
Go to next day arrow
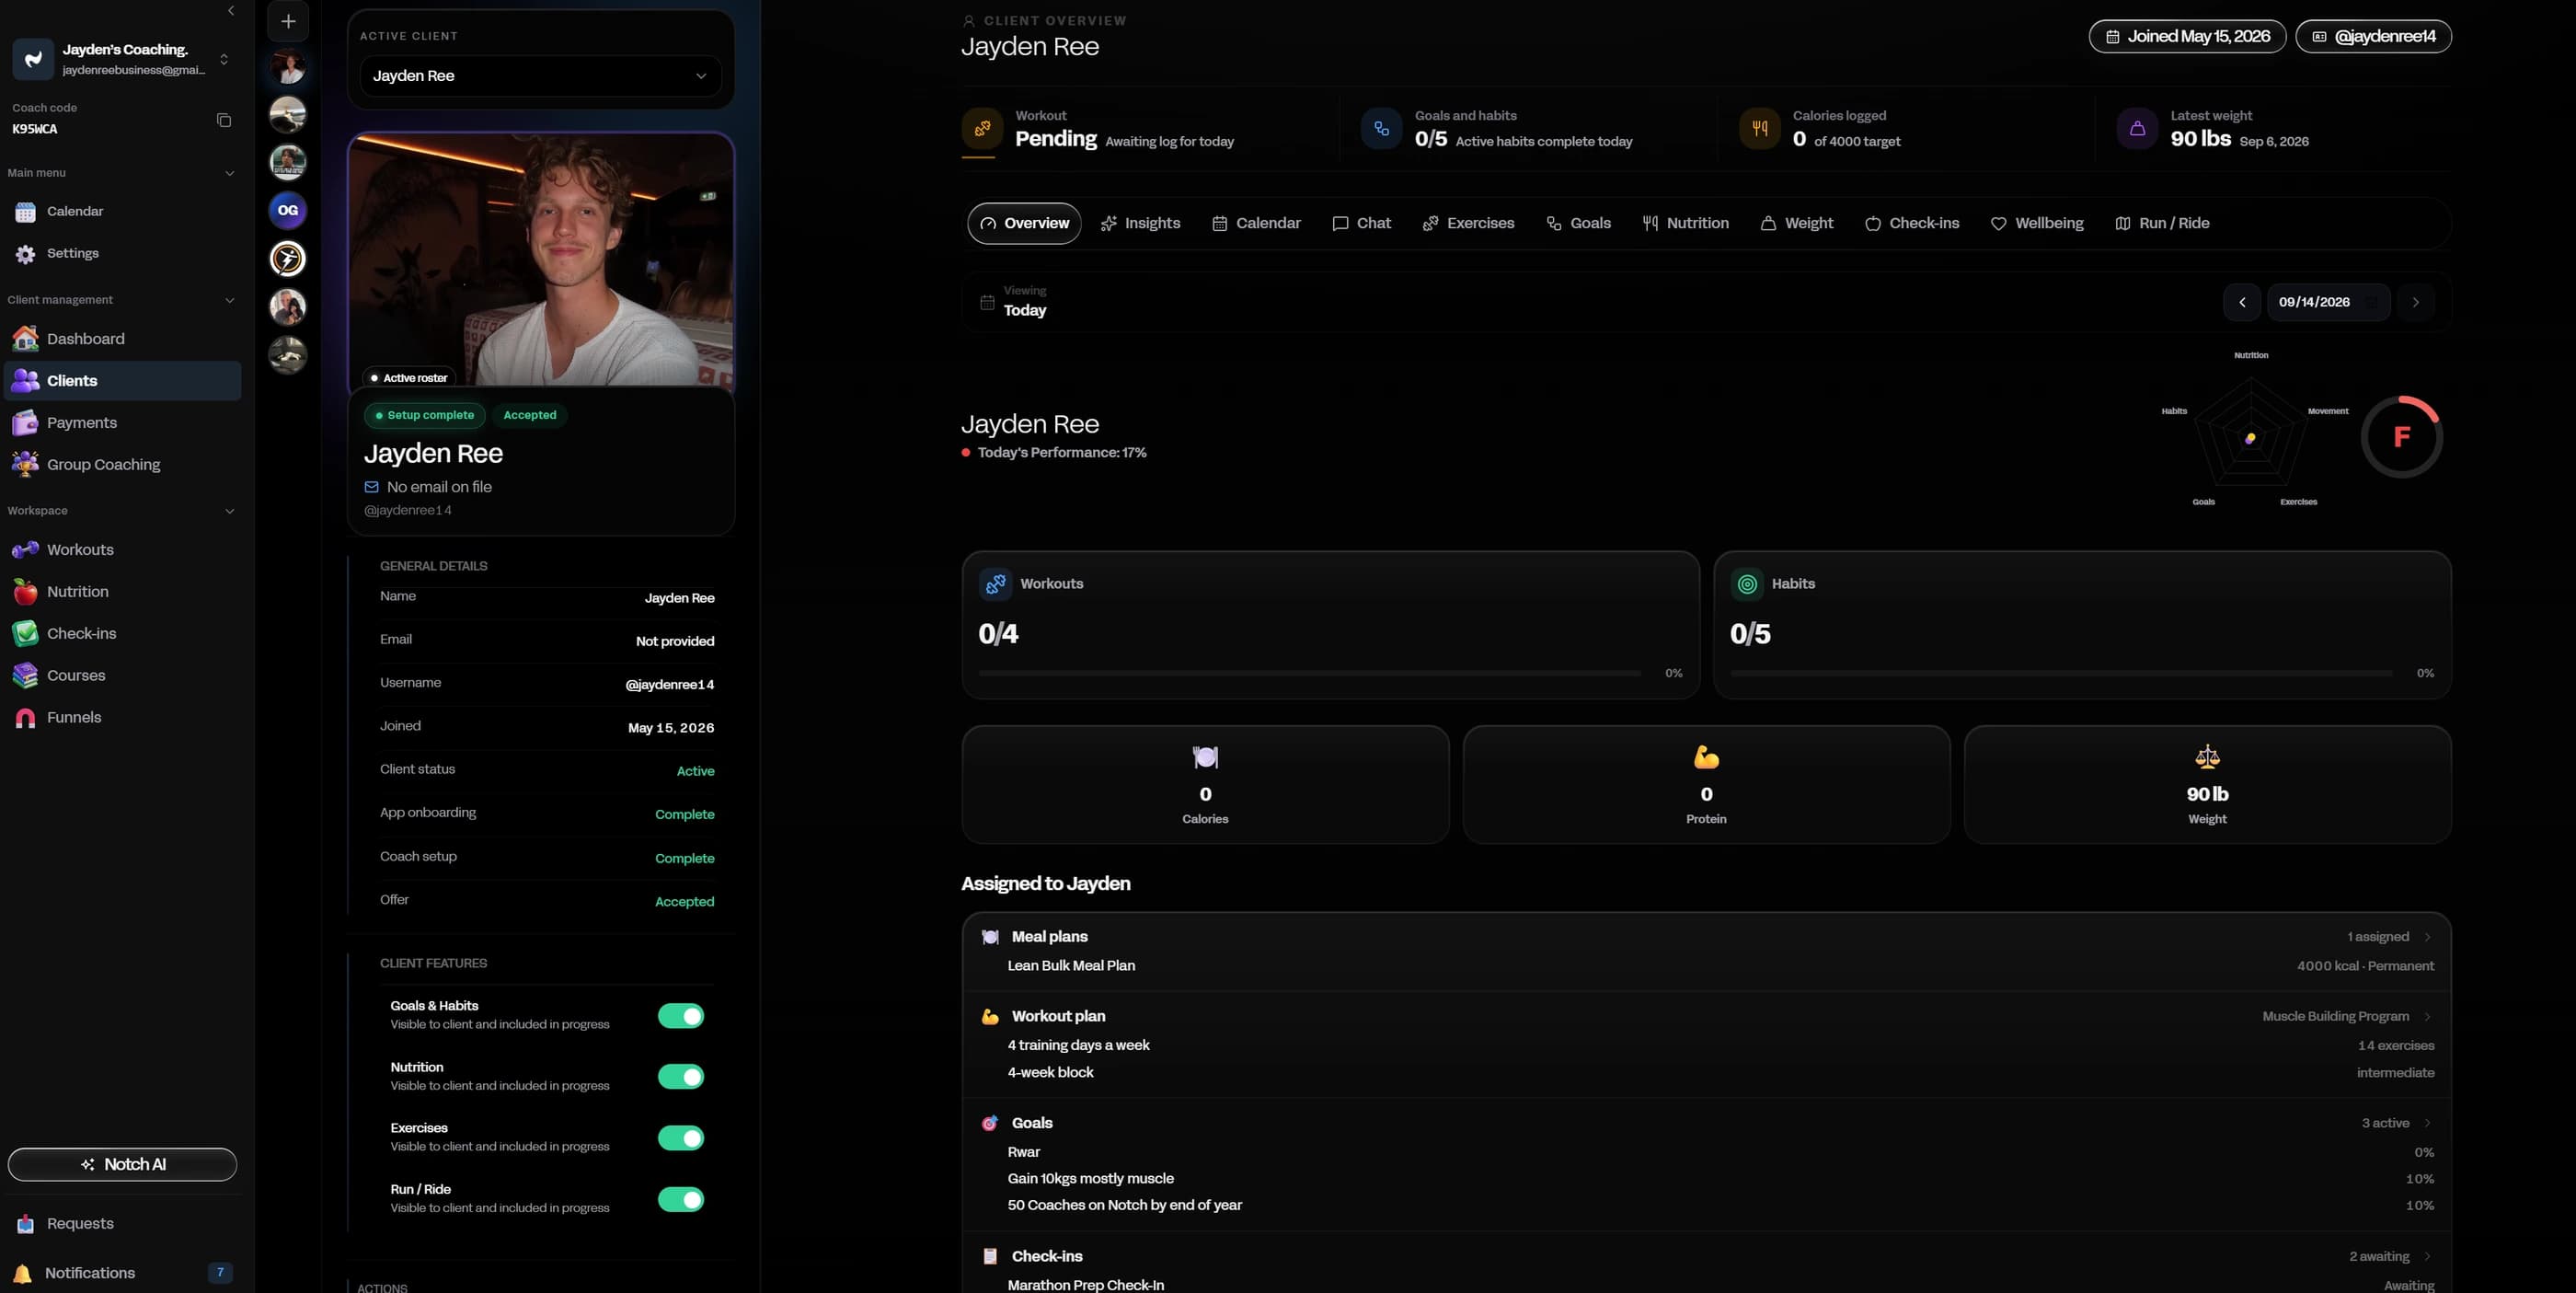tap(2415, 302)
